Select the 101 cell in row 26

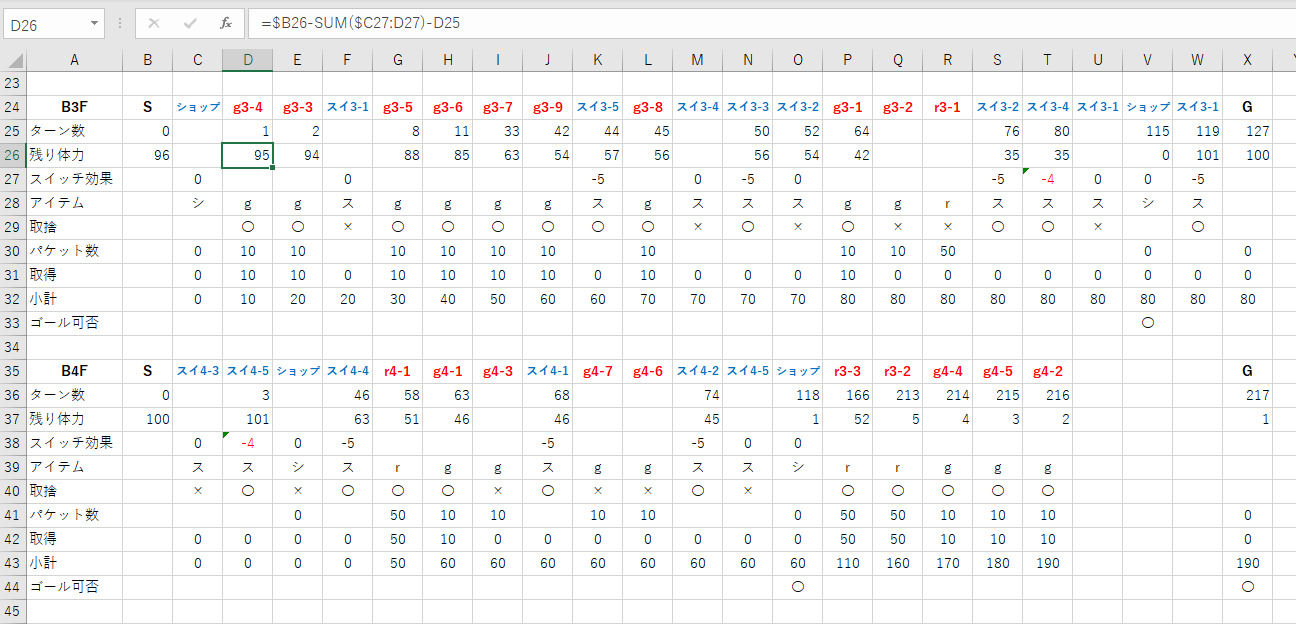pyautogui.click(x=1197, y=155)
